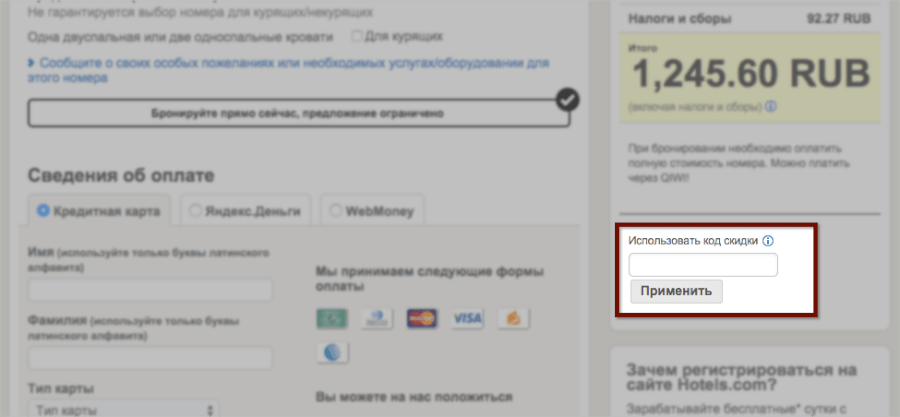Screen dimensions: 900x417
Task: Click the 'Налоги и сборы' label
Action: coord(680,19)
